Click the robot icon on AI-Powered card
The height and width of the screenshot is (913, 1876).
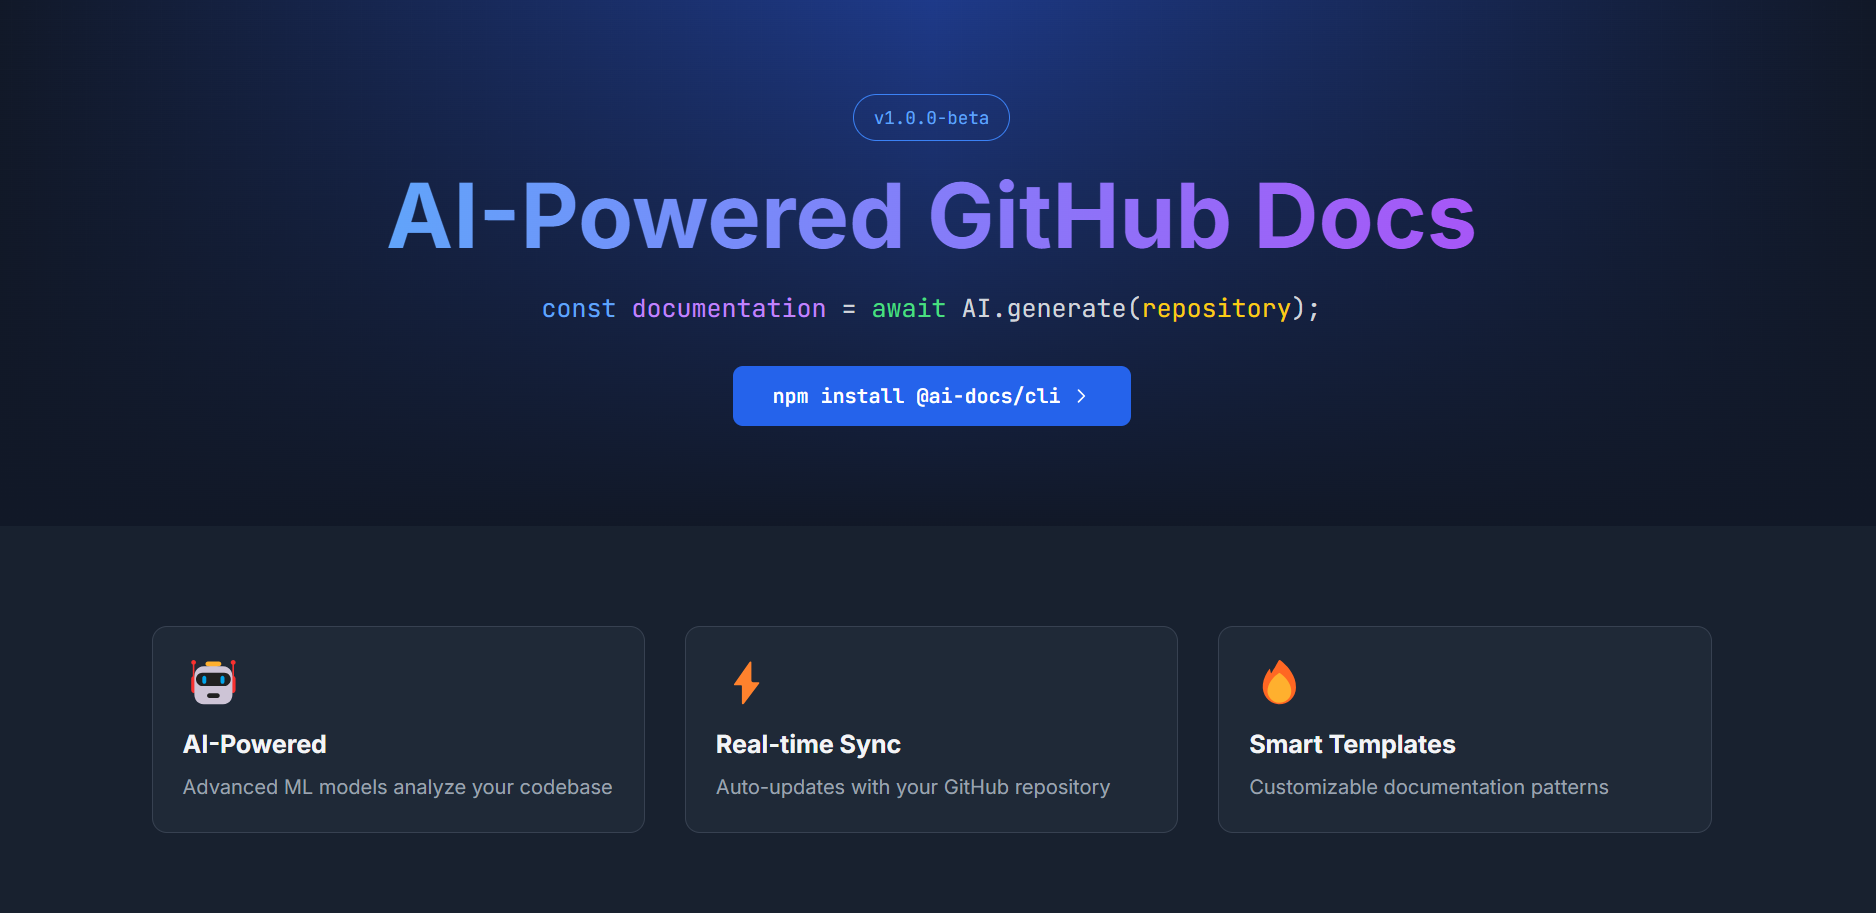(x=213, y=682)
